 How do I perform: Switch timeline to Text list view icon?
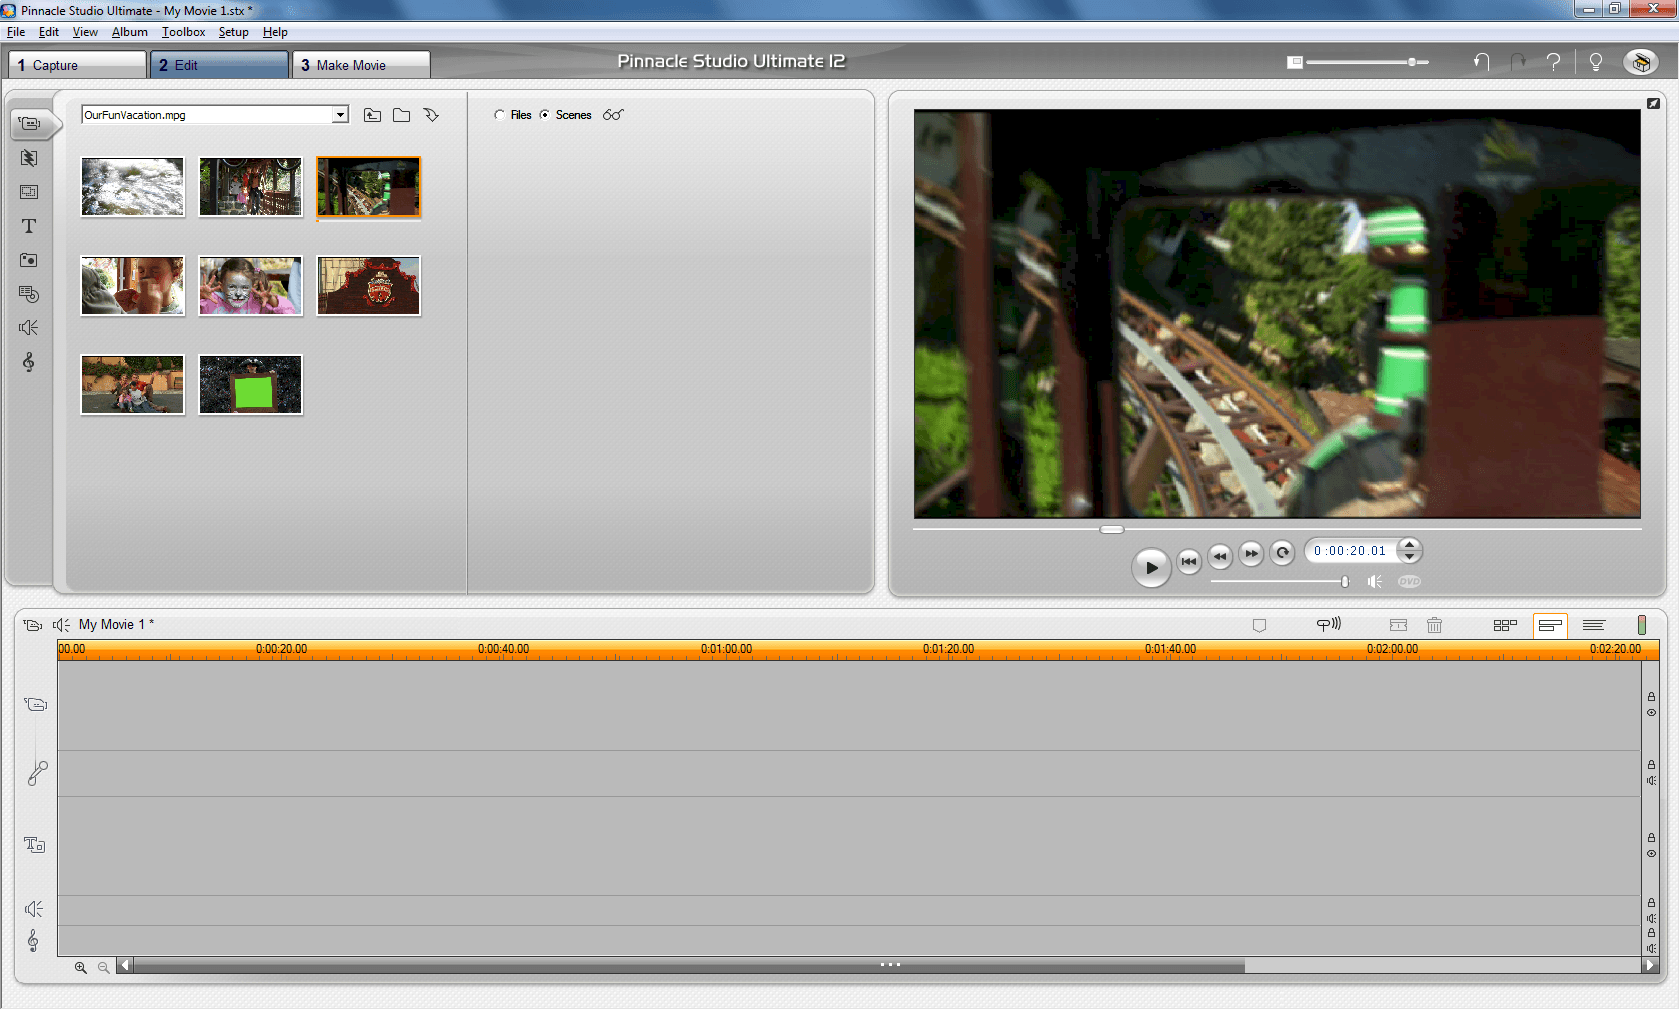[1594, 625]
